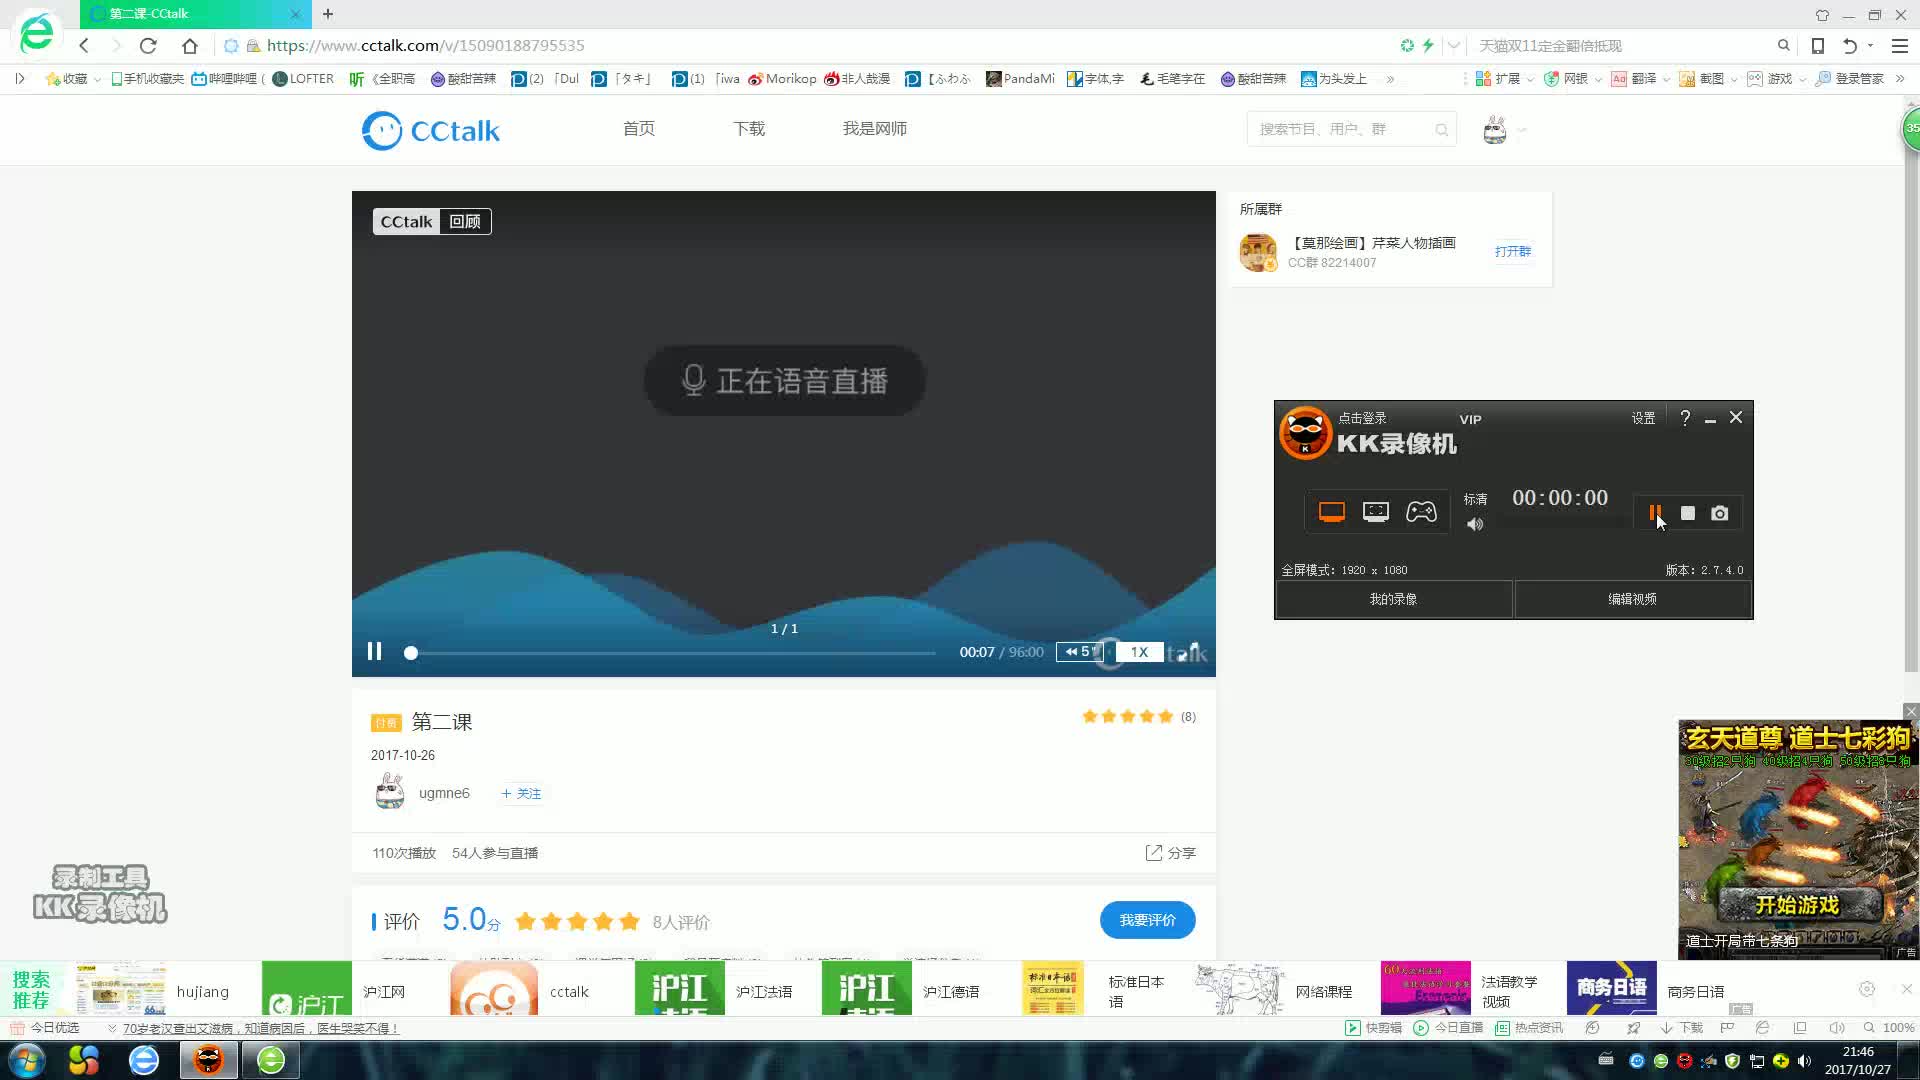Click the orange pause button in KK recorder
1920x1080 pixels.
coord(1655,513)
